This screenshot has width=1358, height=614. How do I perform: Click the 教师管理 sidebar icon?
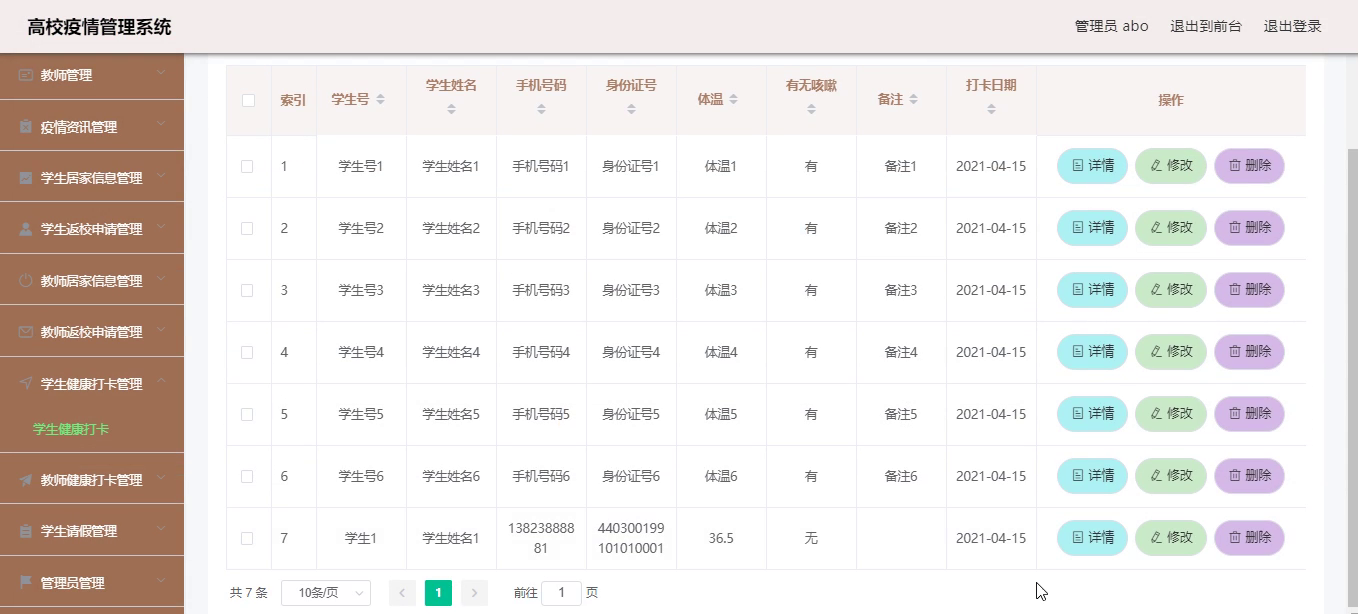[26, 75]
